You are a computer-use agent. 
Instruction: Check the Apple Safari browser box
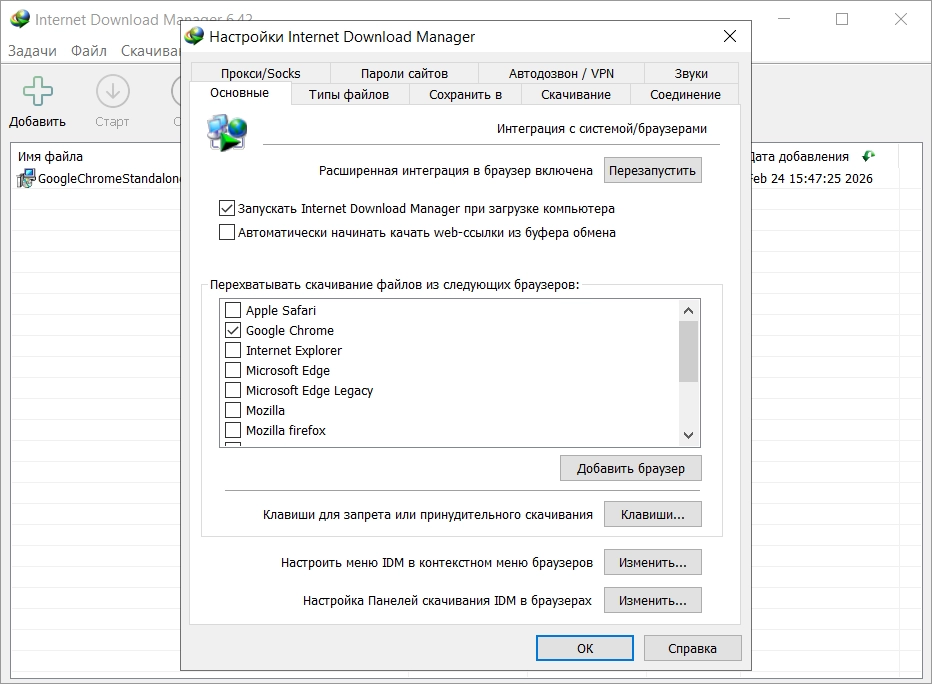coord(232,310)
